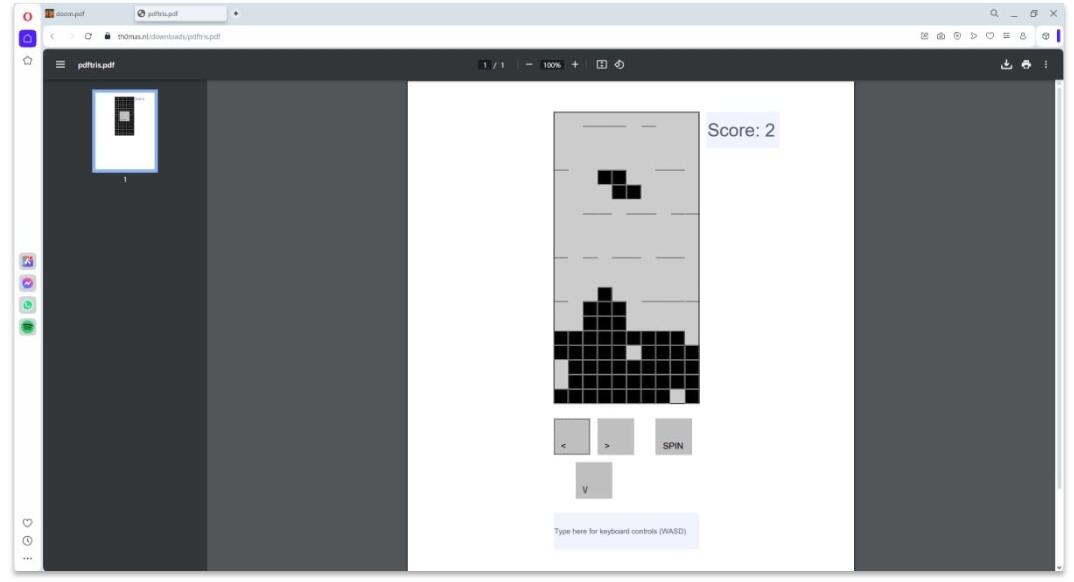
Task: Take a snapshot with the camera icon
Action: [940, 36]
